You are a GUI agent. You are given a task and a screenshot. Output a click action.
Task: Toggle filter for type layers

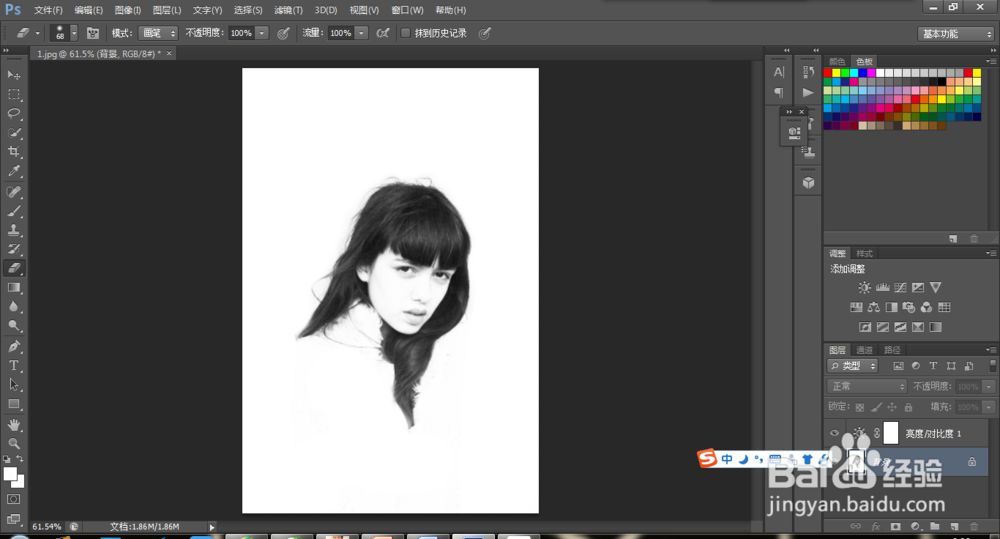click(933, 366)
